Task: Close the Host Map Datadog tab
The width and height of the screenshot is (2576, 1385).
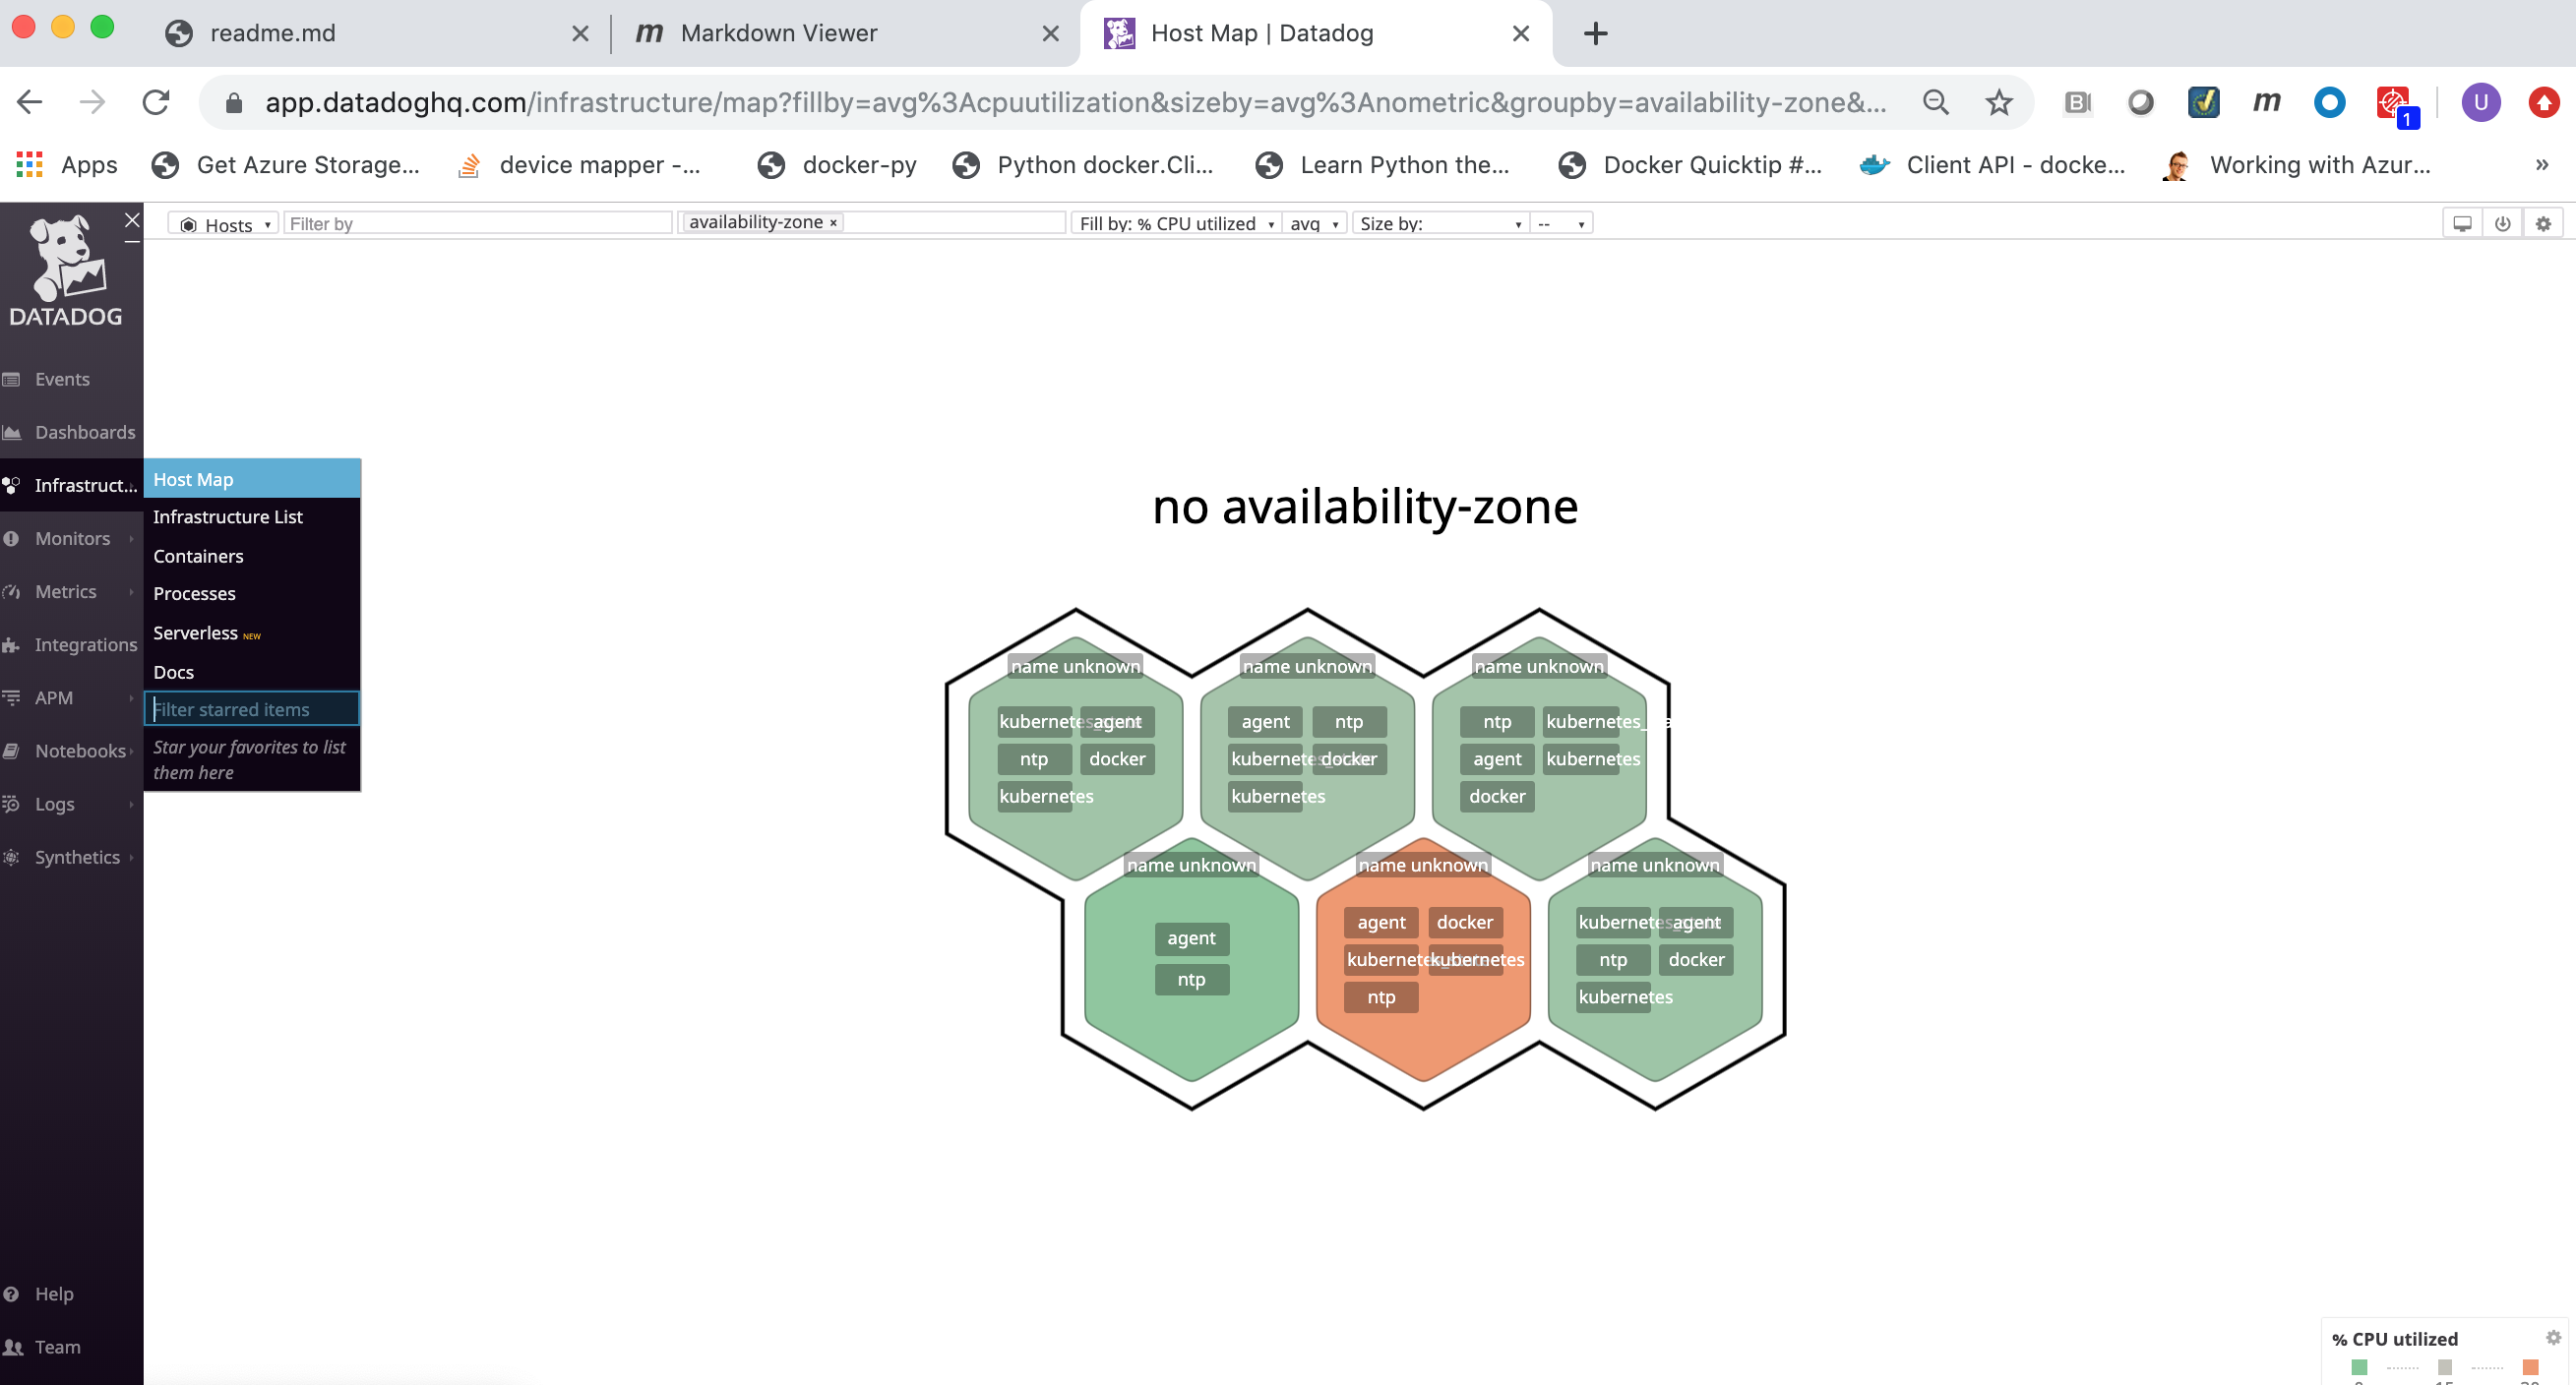Action: 1520,33
